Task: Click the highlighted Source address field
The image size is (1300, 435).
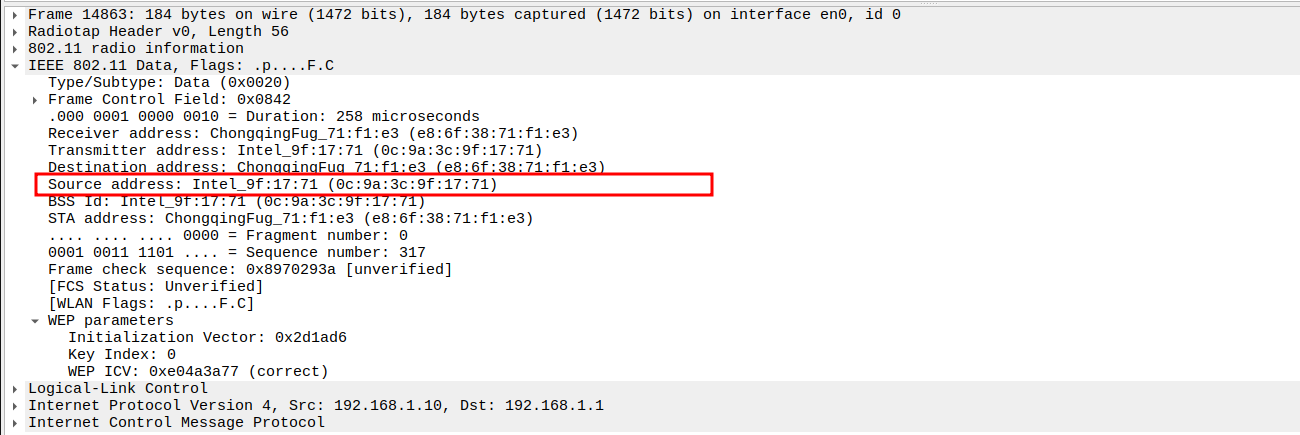Action: point(272,185)
